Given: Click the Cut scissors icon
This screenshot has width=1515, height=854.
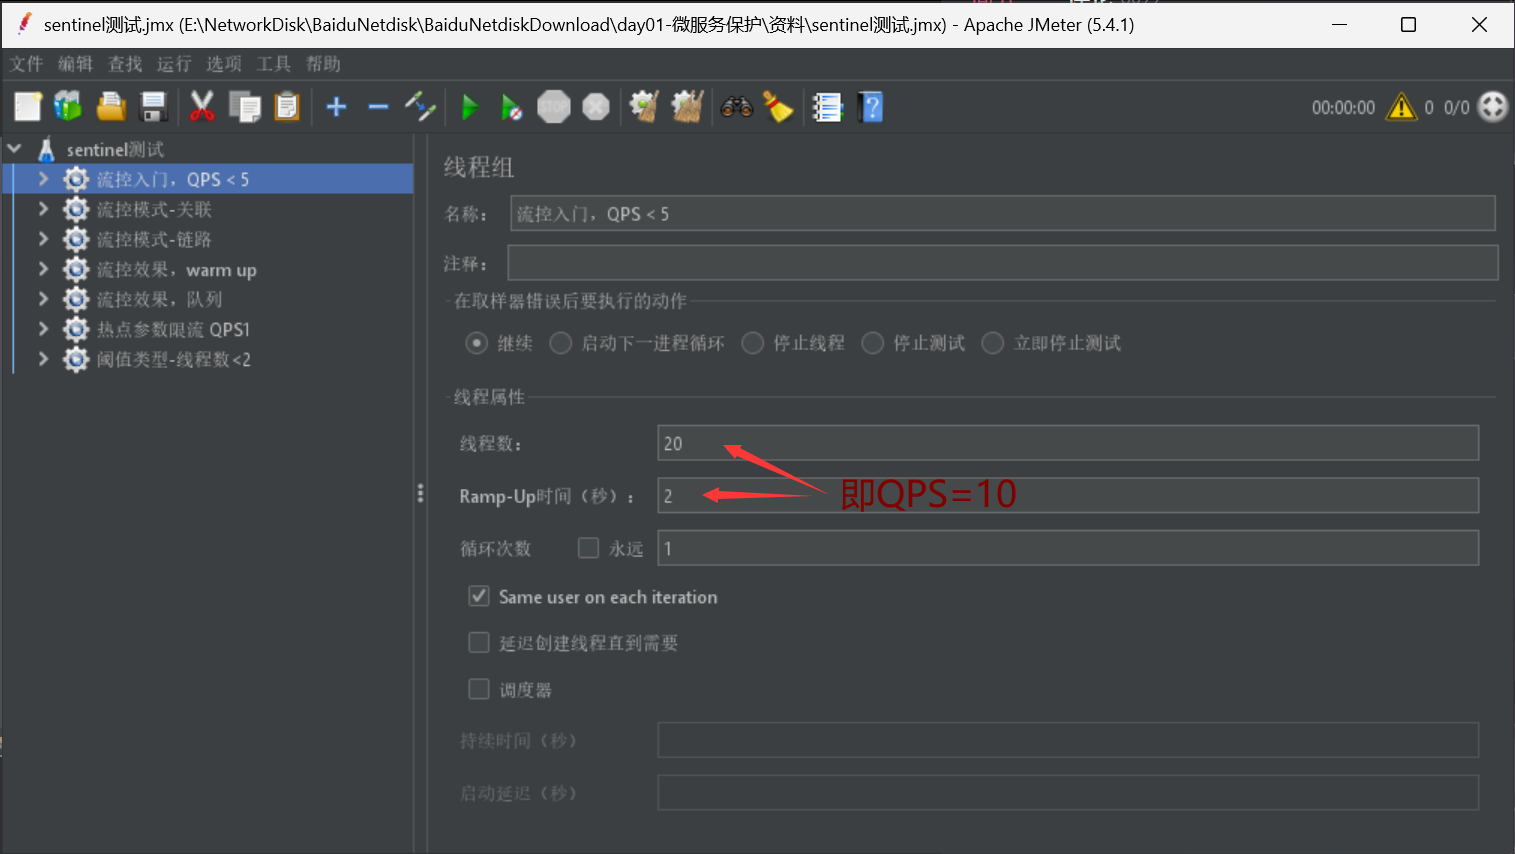Looking at the screenshot, I should pos(202,106).
